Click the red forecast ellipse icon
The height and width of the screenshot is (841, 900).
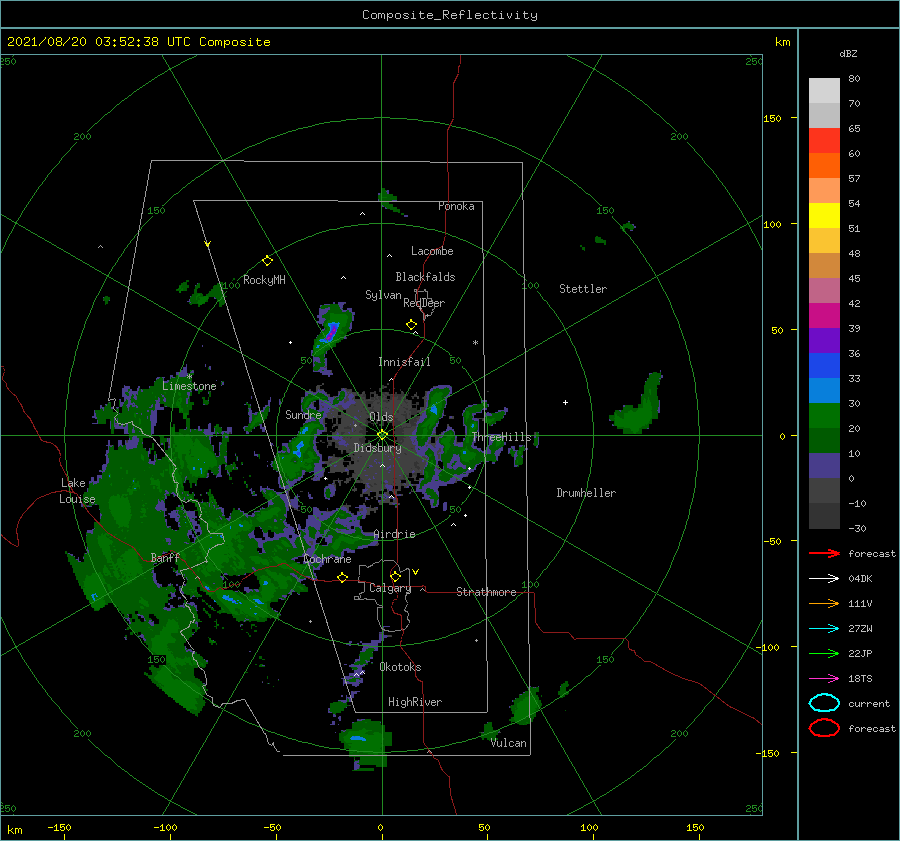pos(824,728)
